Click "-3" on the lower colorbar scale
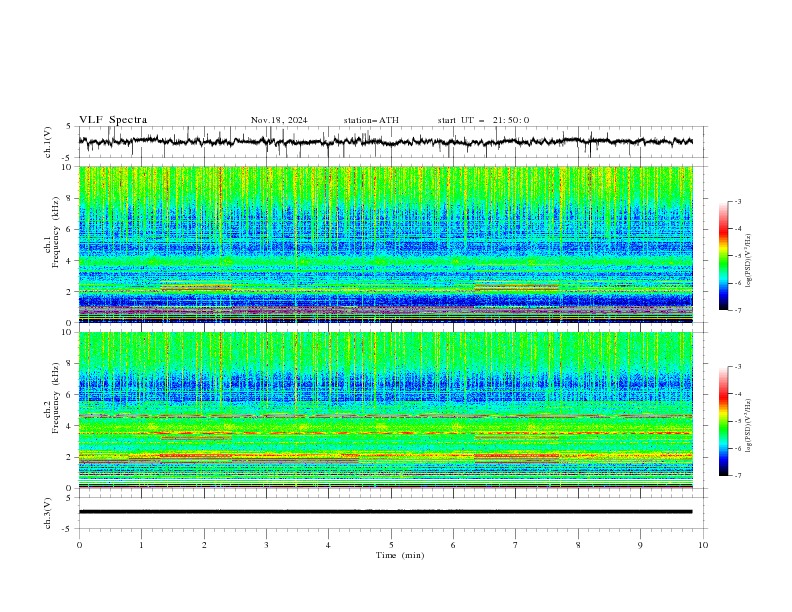The image size is (792, 612). [738, 367]
